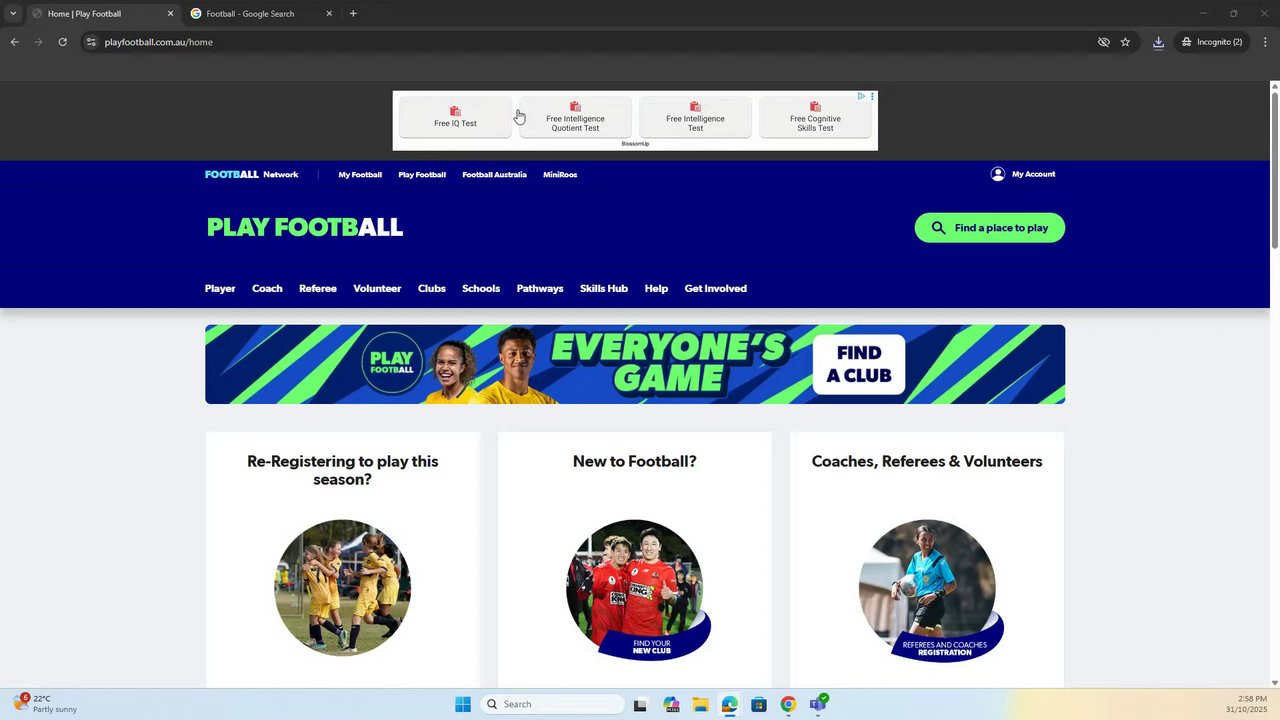The height and width of the screenshot is (720, 1280).
Task: Open the MiniRoos link
Action: coord(560,175)
